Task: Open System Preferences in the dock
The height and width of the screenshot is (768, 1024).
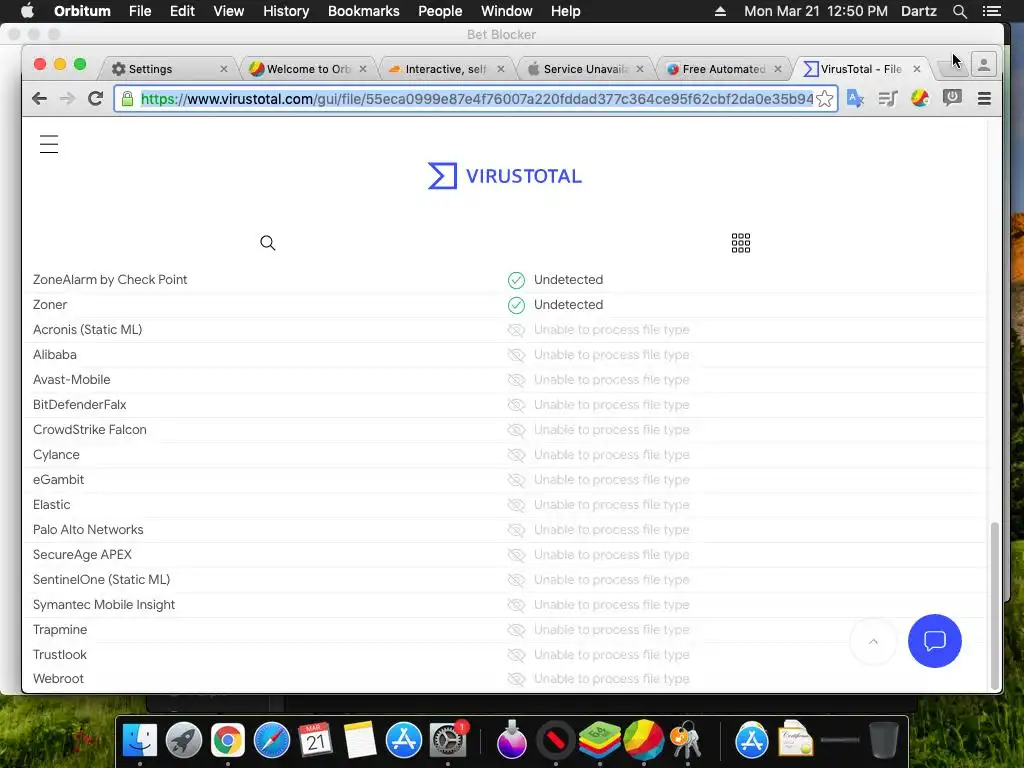Action: pyautogui.click(x=448, y=740)
